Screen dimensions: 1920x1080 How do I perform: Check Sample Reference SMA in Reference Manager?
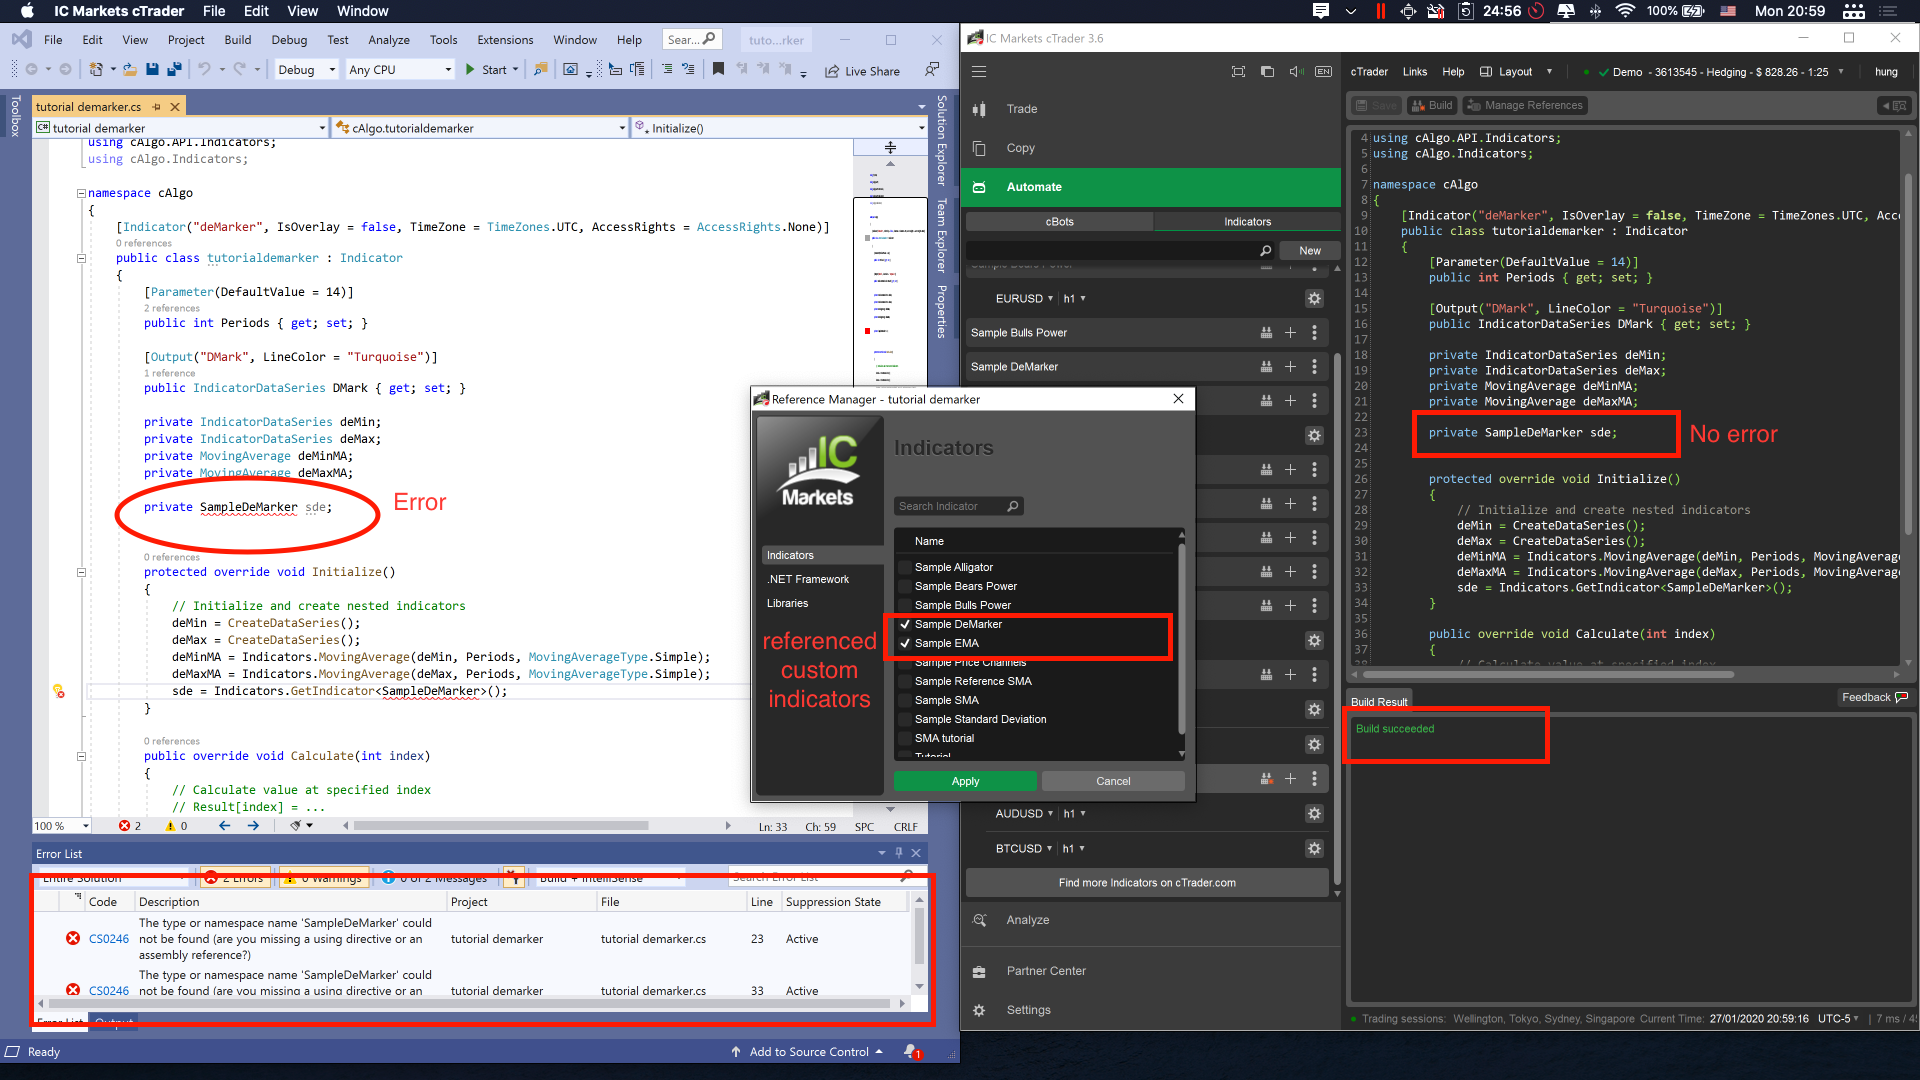tap(905, 682)
